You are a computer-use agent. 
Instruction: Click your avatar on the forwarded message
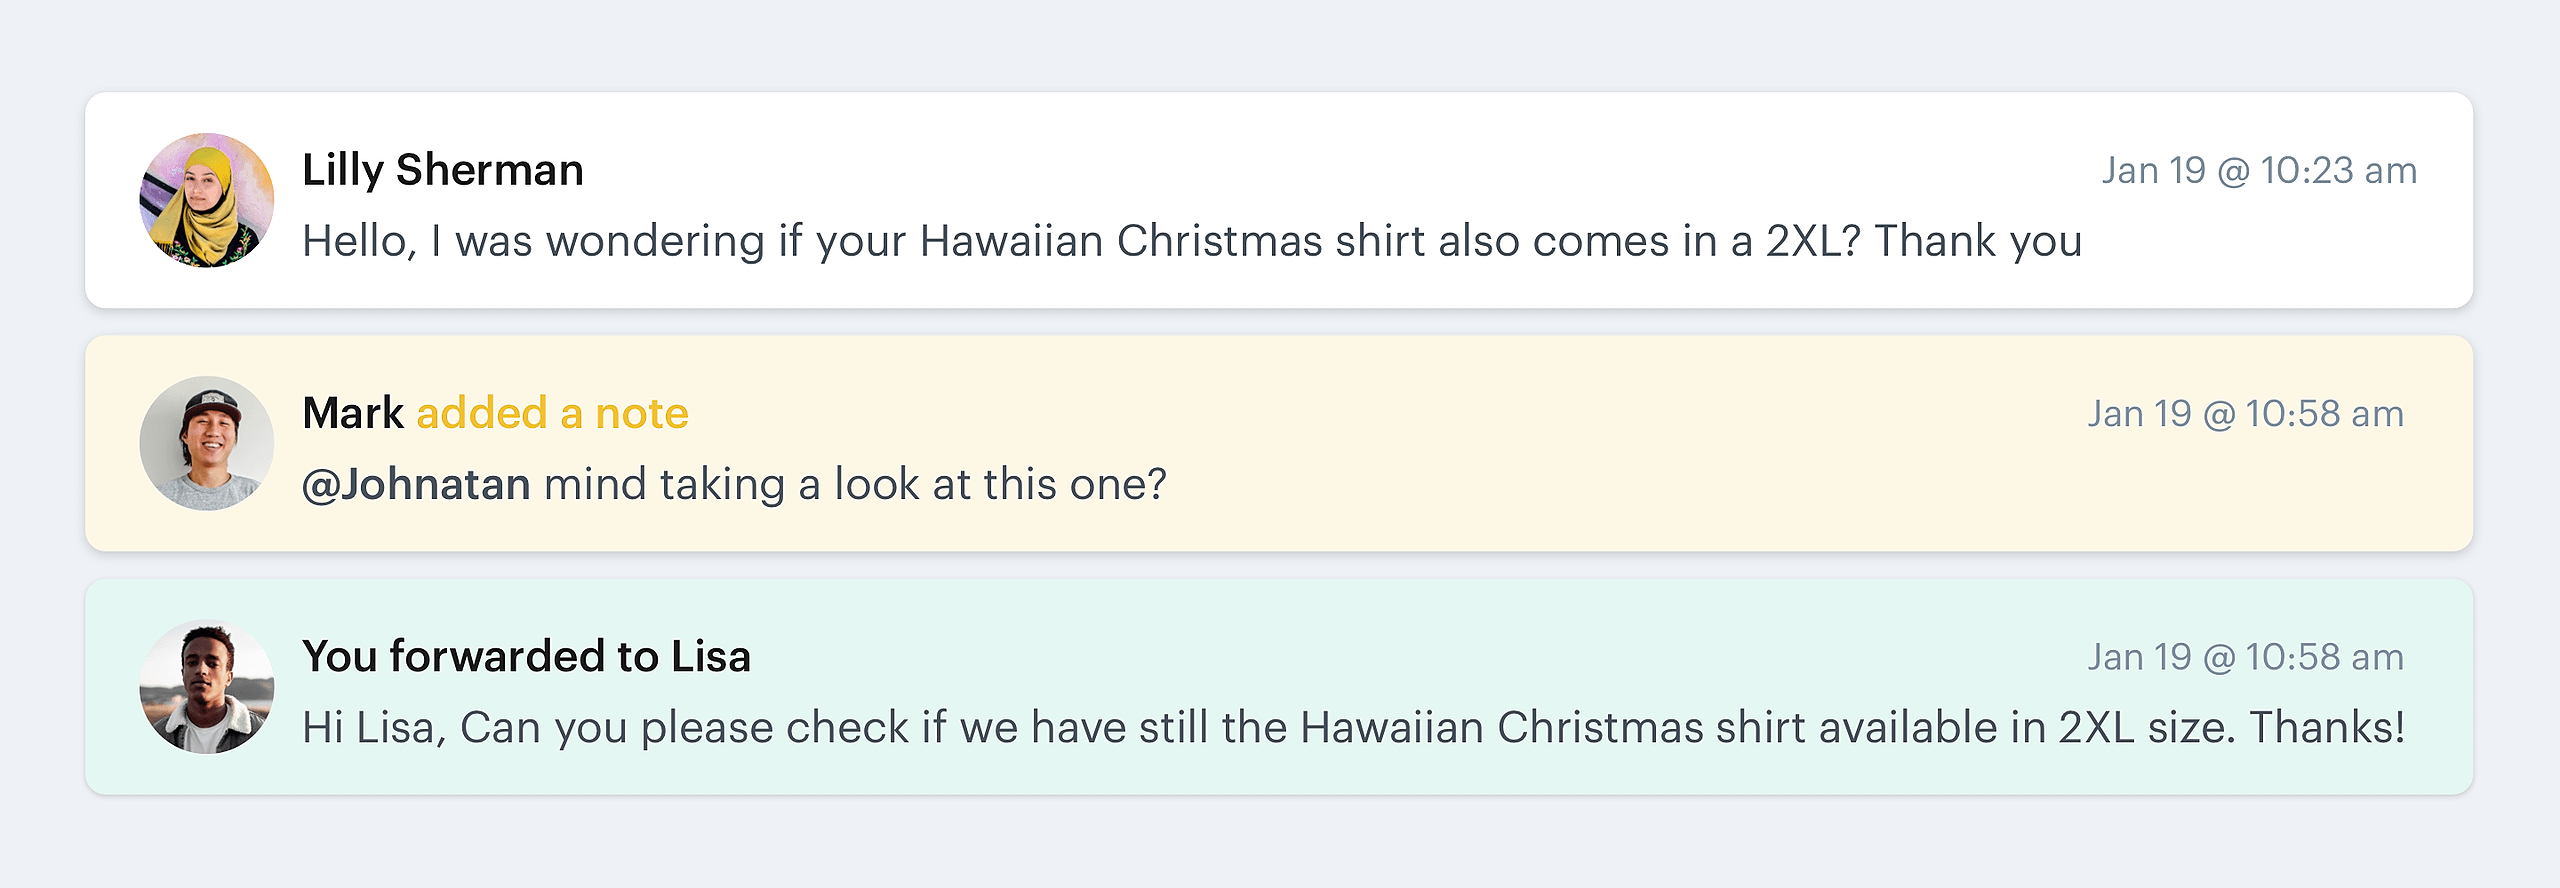click(207, 687)
